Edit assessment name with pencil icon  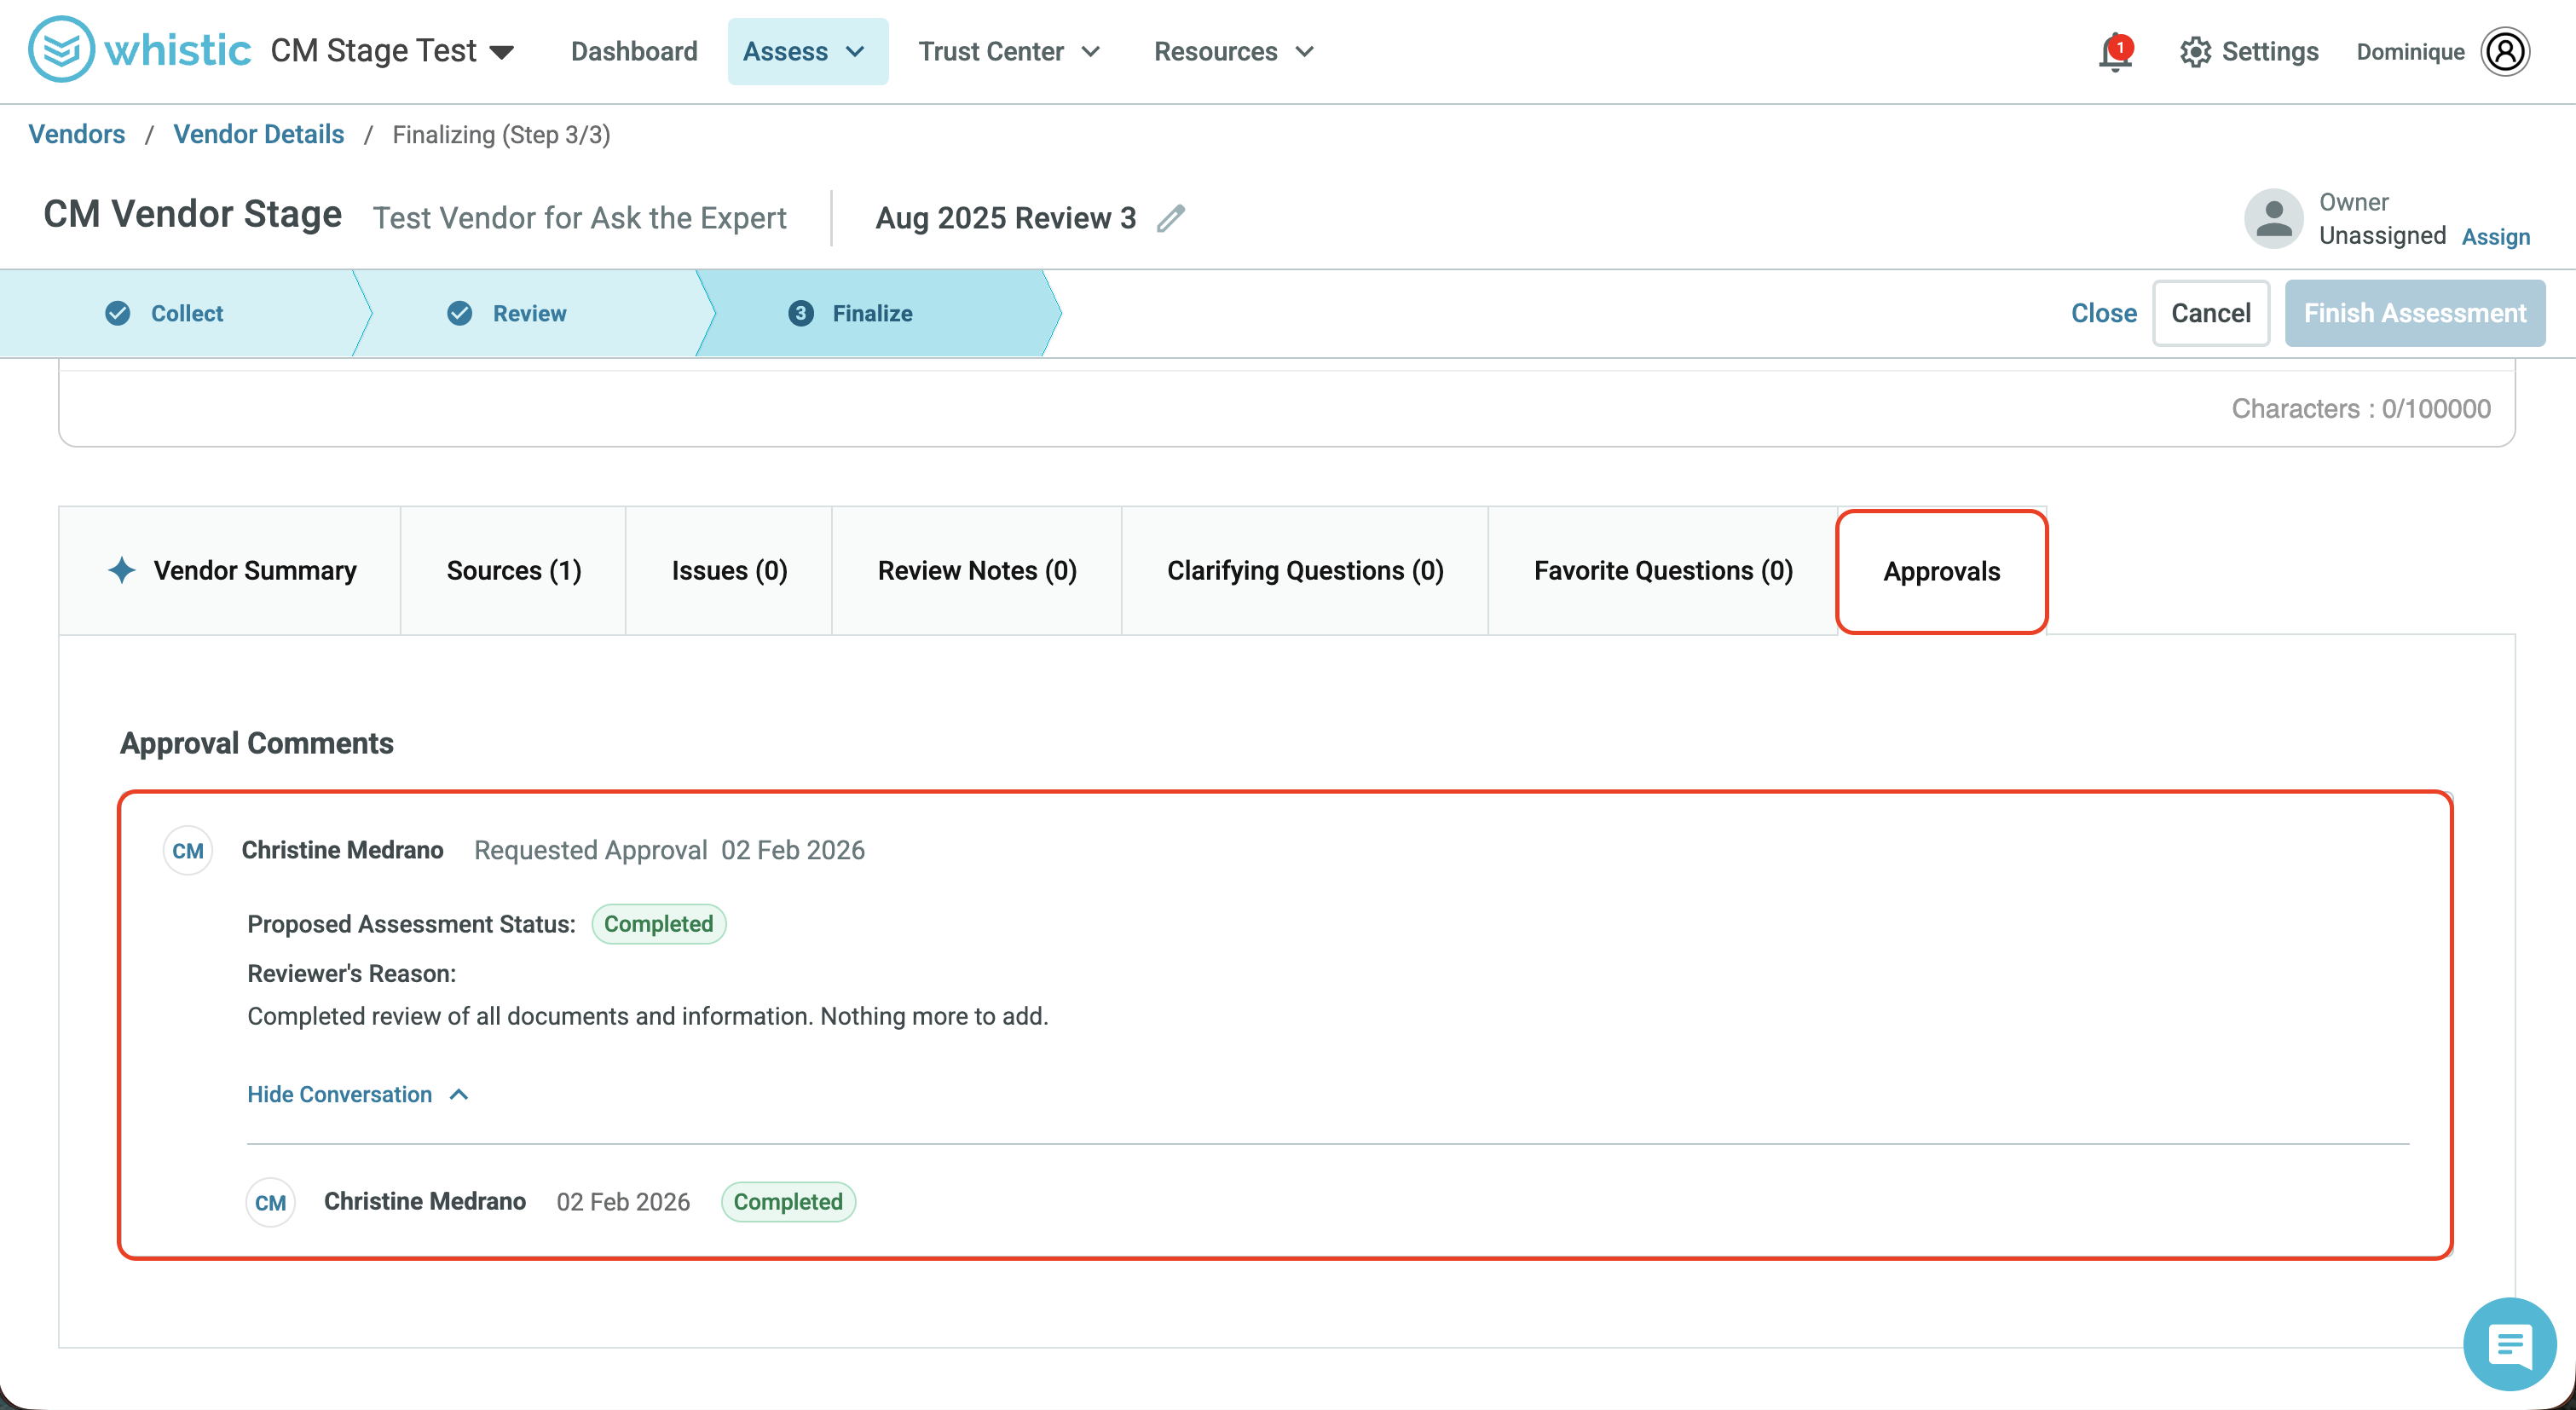[x=1171, y=218]
